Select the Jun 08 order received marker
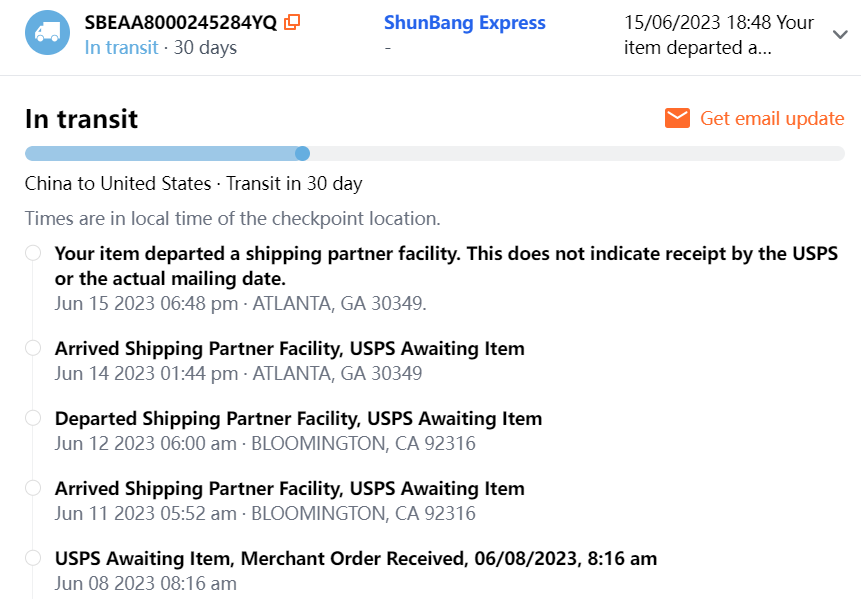This screenshot has height=599, width=861. click(x=33, y=558)
